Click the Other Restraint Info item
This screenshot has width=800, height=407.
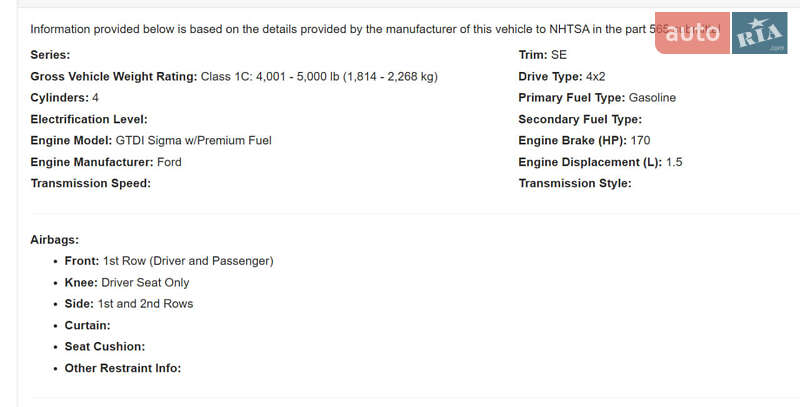click(x=123, y=368)
